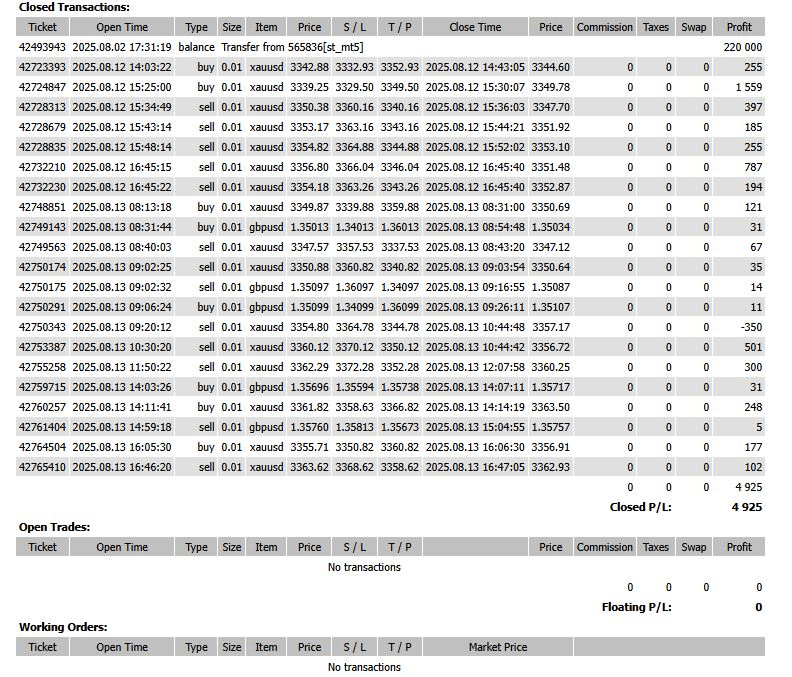Select ticket number 42493943
This screenshot has width=792, height=677.
(x=42, y=47)
